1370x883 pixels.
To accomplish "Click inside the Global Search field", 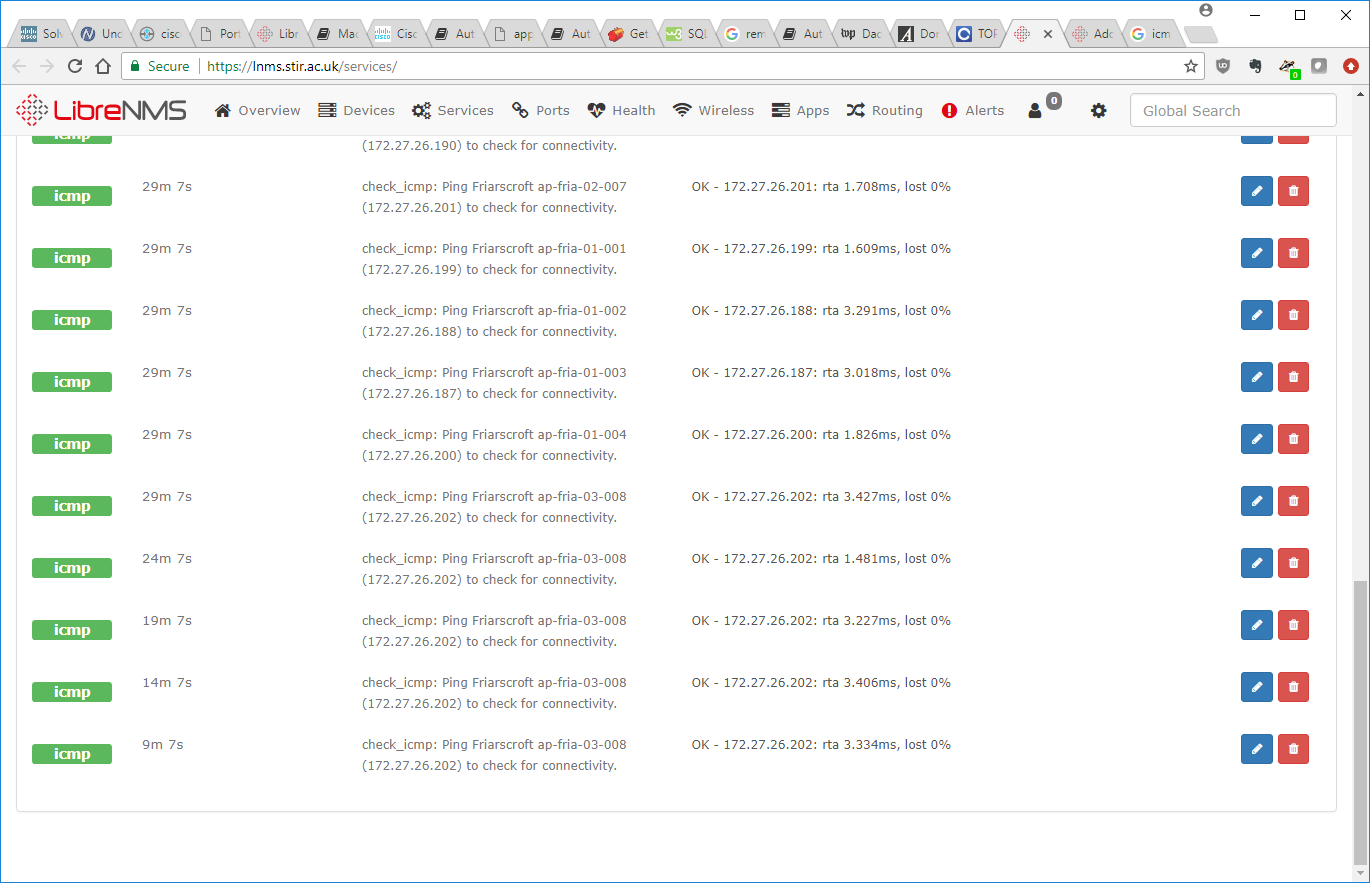I will pos(1232,110).
